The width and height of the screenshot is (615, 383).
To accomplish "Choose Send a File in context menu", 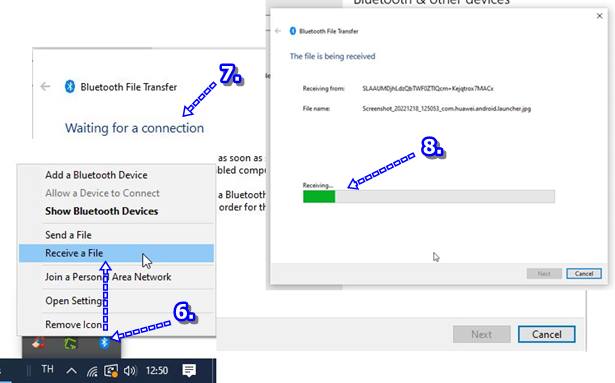I will coord(68,235).
